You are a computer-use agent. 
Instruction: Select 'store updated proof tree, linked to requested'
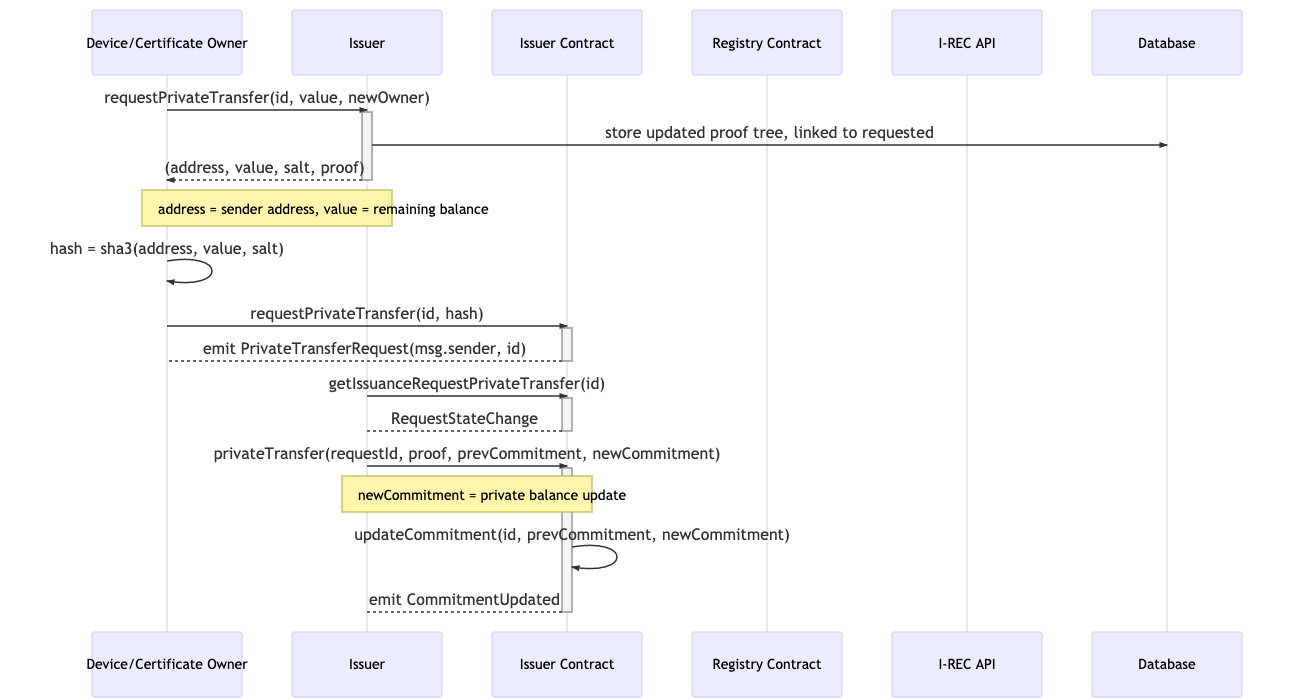pos(769,133)
